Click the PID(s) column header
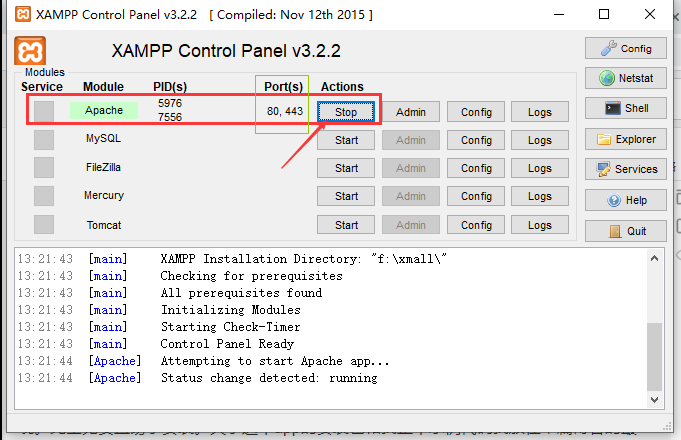The width and height of the screenshot is (681, 440). [170, 86]
